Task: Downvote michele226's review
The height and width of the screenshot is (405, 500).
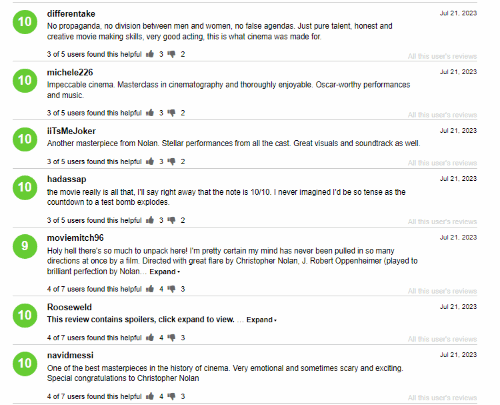Action: click(171, 113)
